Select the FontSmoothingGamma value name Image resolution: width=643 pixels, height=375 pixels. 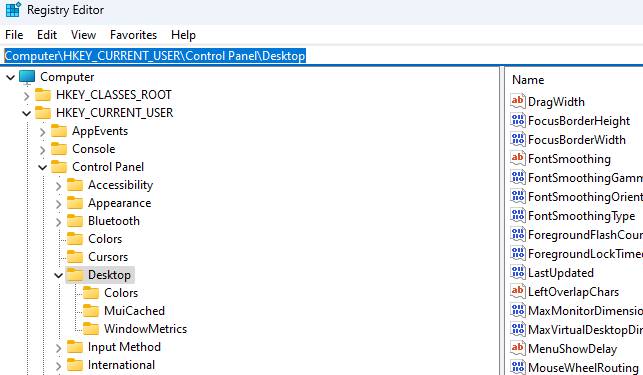(585, 178)
